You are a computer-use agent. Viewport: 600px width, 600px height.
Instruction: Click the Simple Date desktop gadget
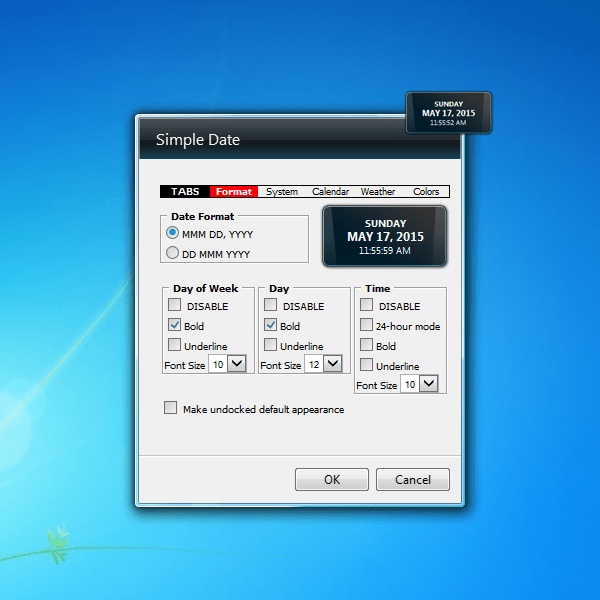coord(448,112)
